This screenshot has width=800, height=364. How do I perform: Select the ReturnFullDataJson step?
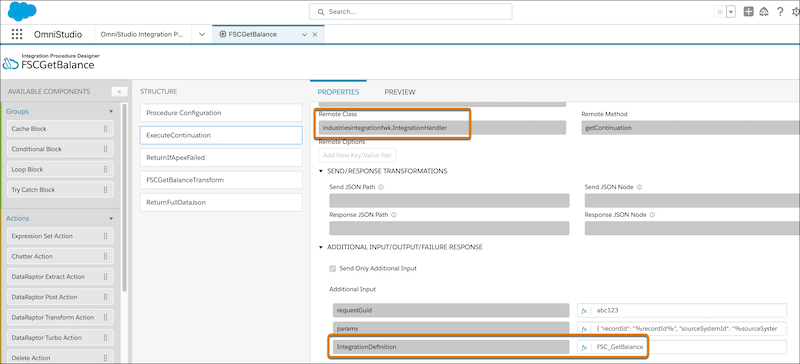(221, 203)
